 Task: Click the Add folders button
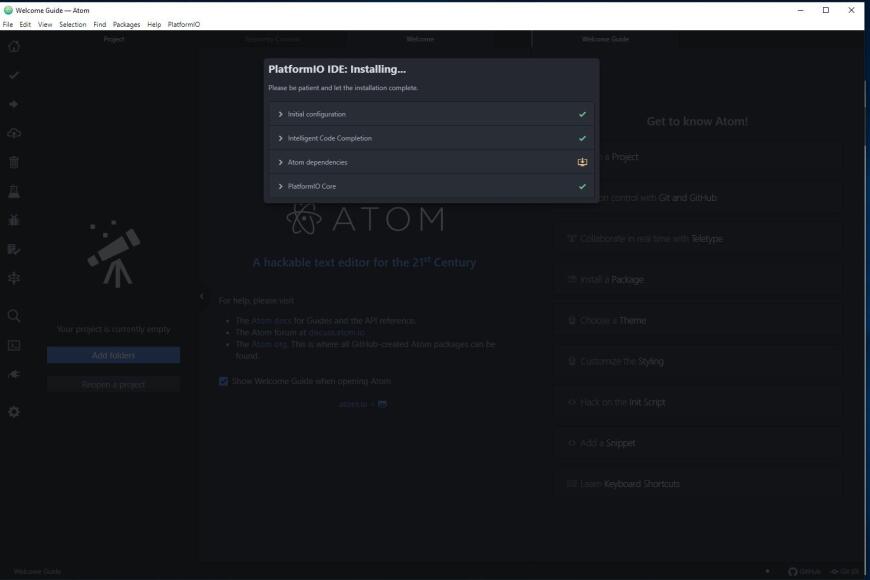(x=113, y=355)
